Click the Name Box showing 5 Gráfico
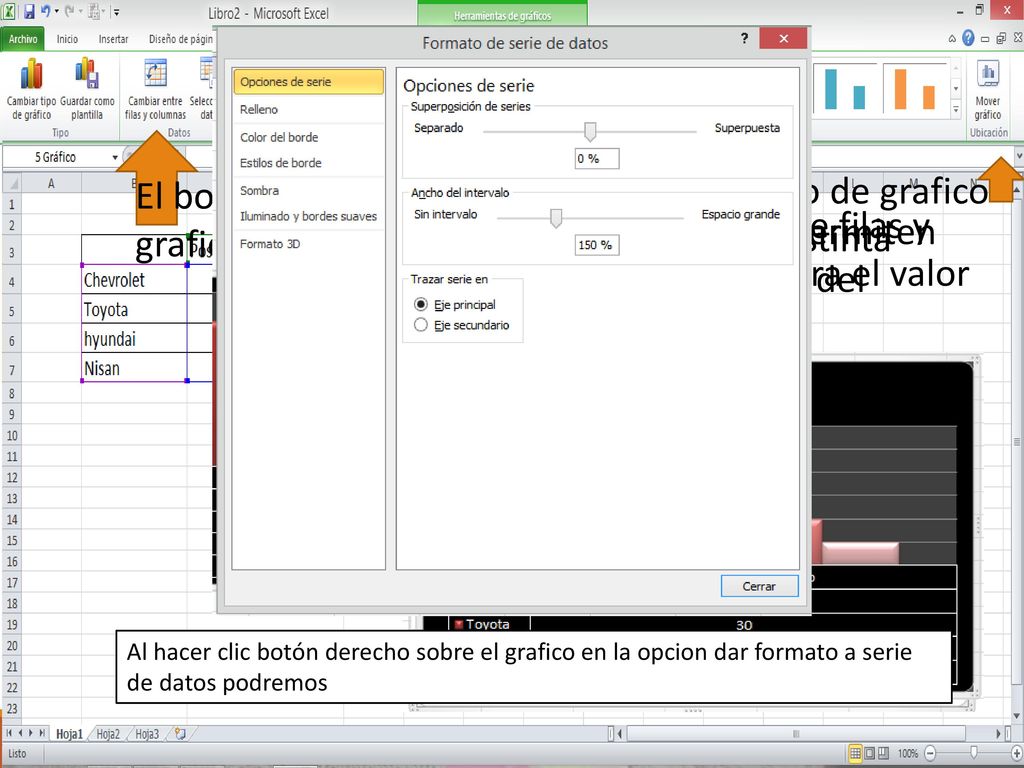 tap(56, 157)
